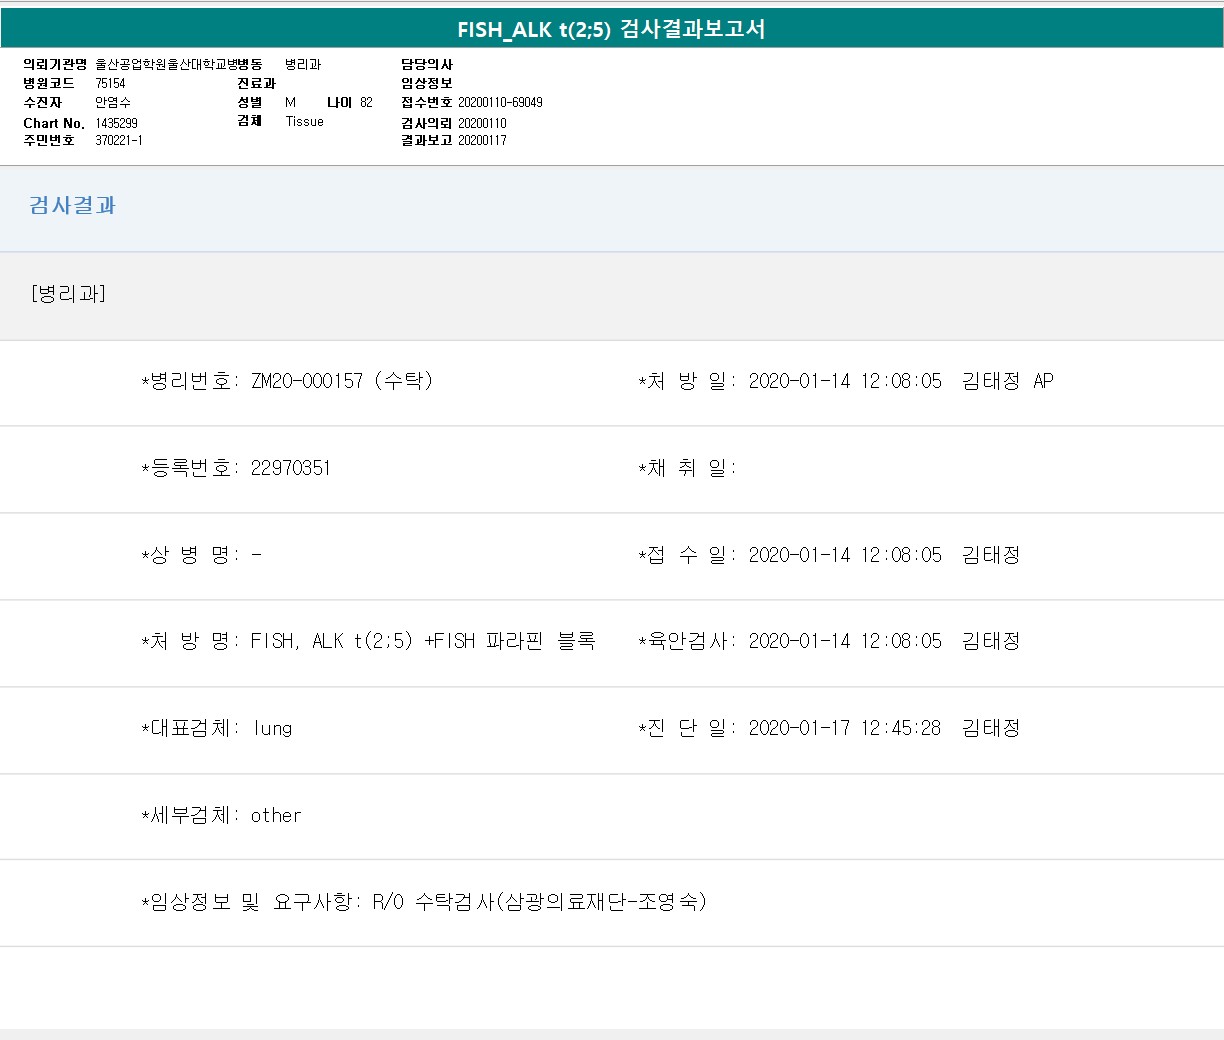The height and width of the screenshot is (1040, 1224).
Task: Select Chart No. value 1435299
Action: 116,123
